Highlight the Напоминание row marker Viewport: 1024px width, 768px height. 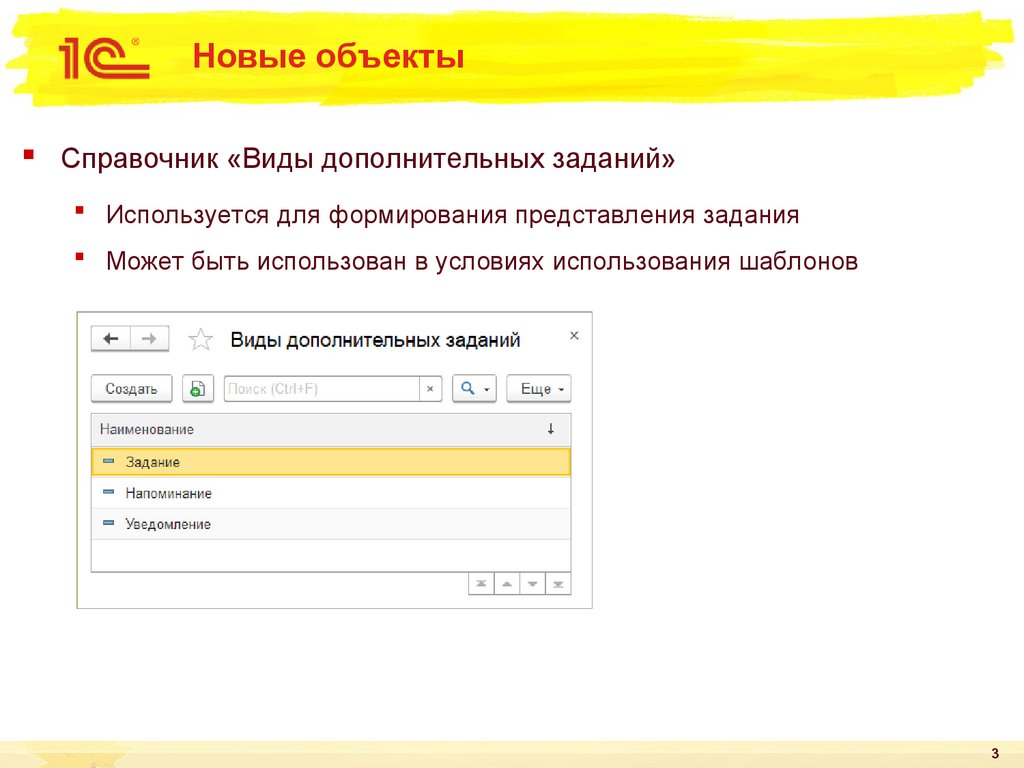point(108,493)
